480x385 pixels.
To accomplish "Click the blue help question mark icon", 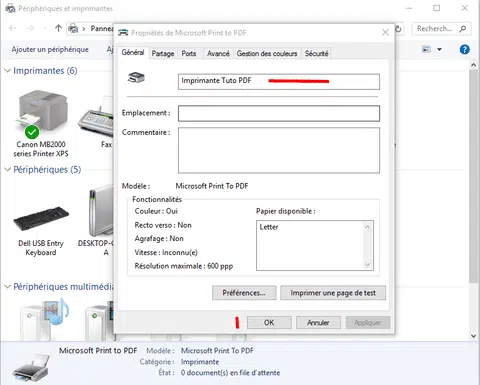I will [464, 49].
